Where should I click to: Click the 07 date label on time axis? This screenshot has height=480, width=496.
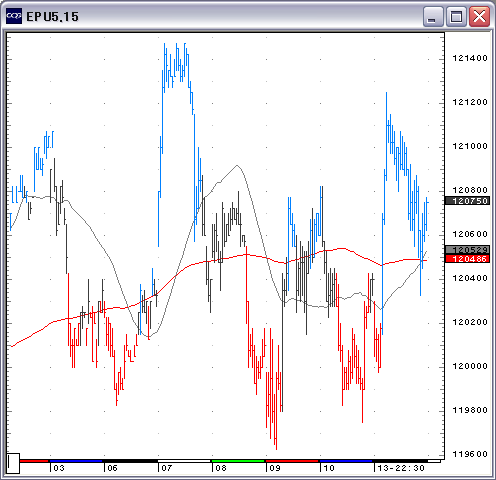[167, 468]
